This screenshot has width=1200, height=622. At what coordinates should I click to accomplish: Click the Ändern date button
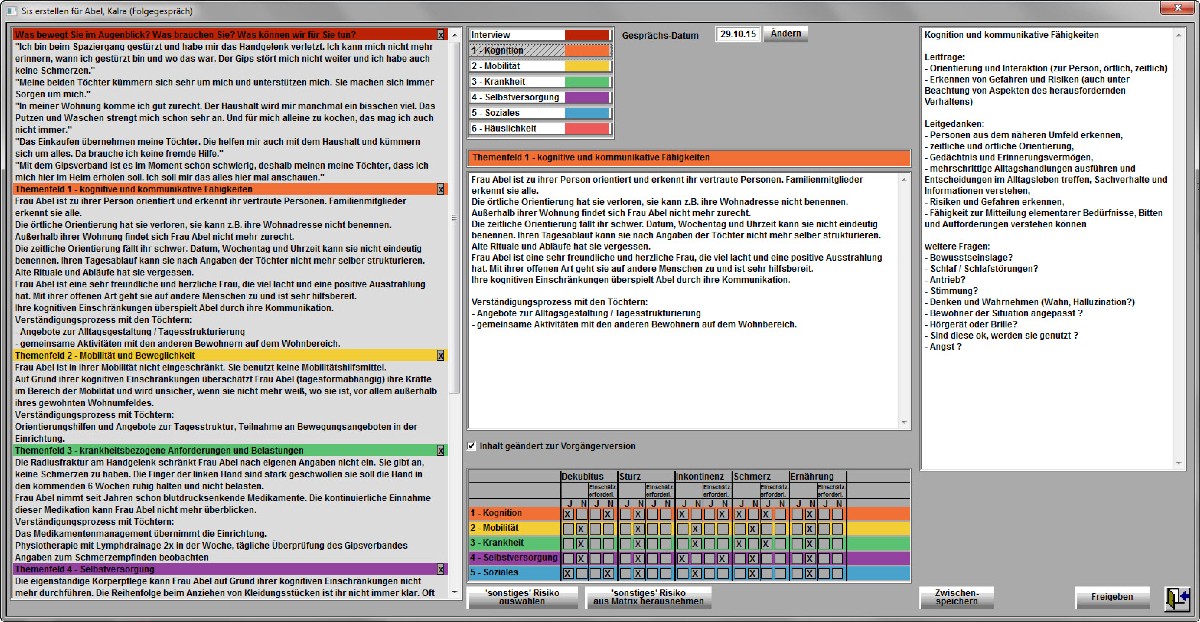coord(785,33)
